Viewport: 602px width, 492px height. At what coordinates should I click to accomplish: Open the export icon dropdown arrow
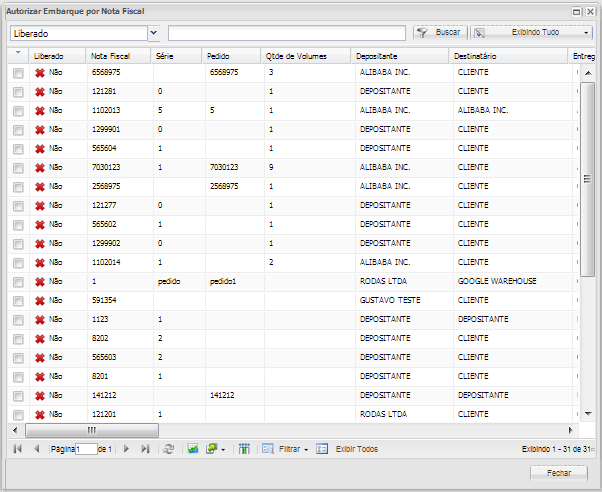223,449
